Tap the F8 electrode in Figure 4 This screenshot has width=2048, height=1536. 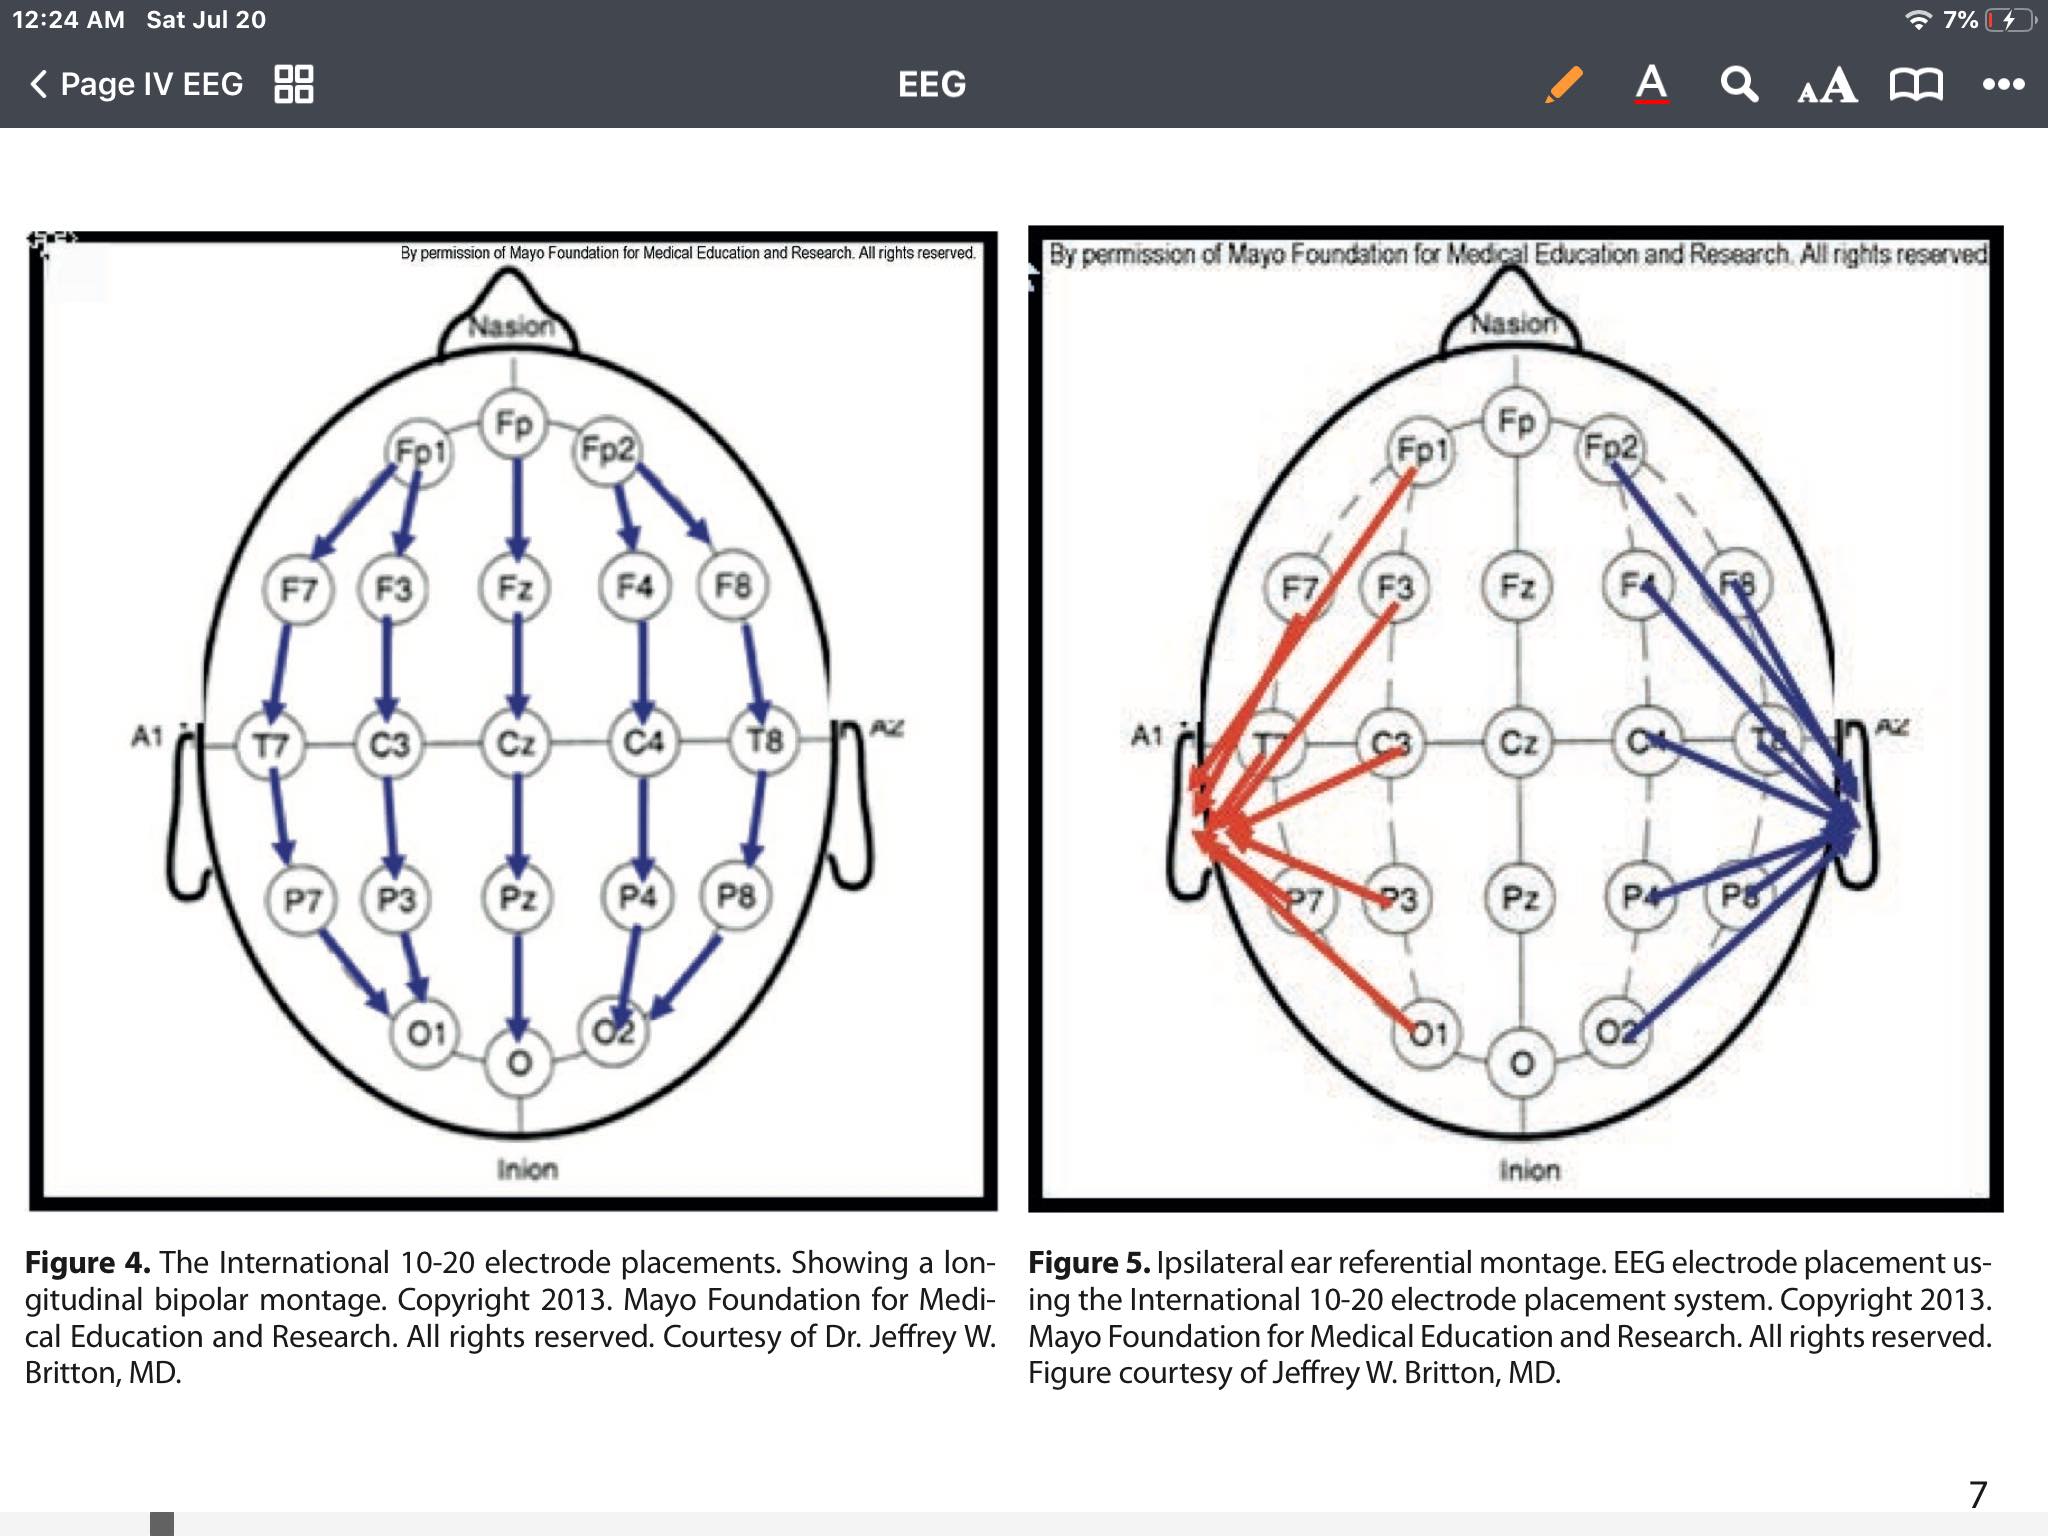point(733,585)
